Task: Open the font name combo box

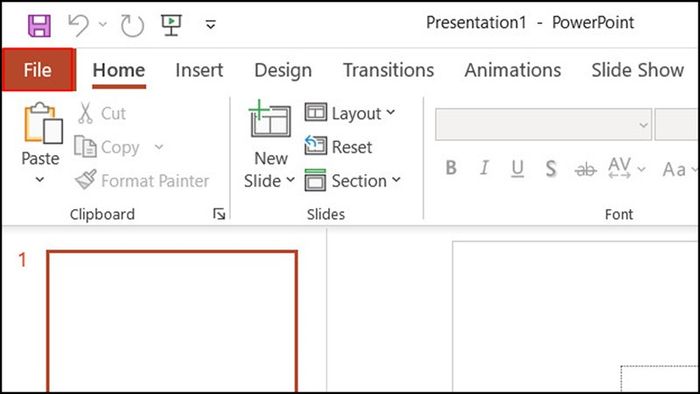Action: (543, 124)
